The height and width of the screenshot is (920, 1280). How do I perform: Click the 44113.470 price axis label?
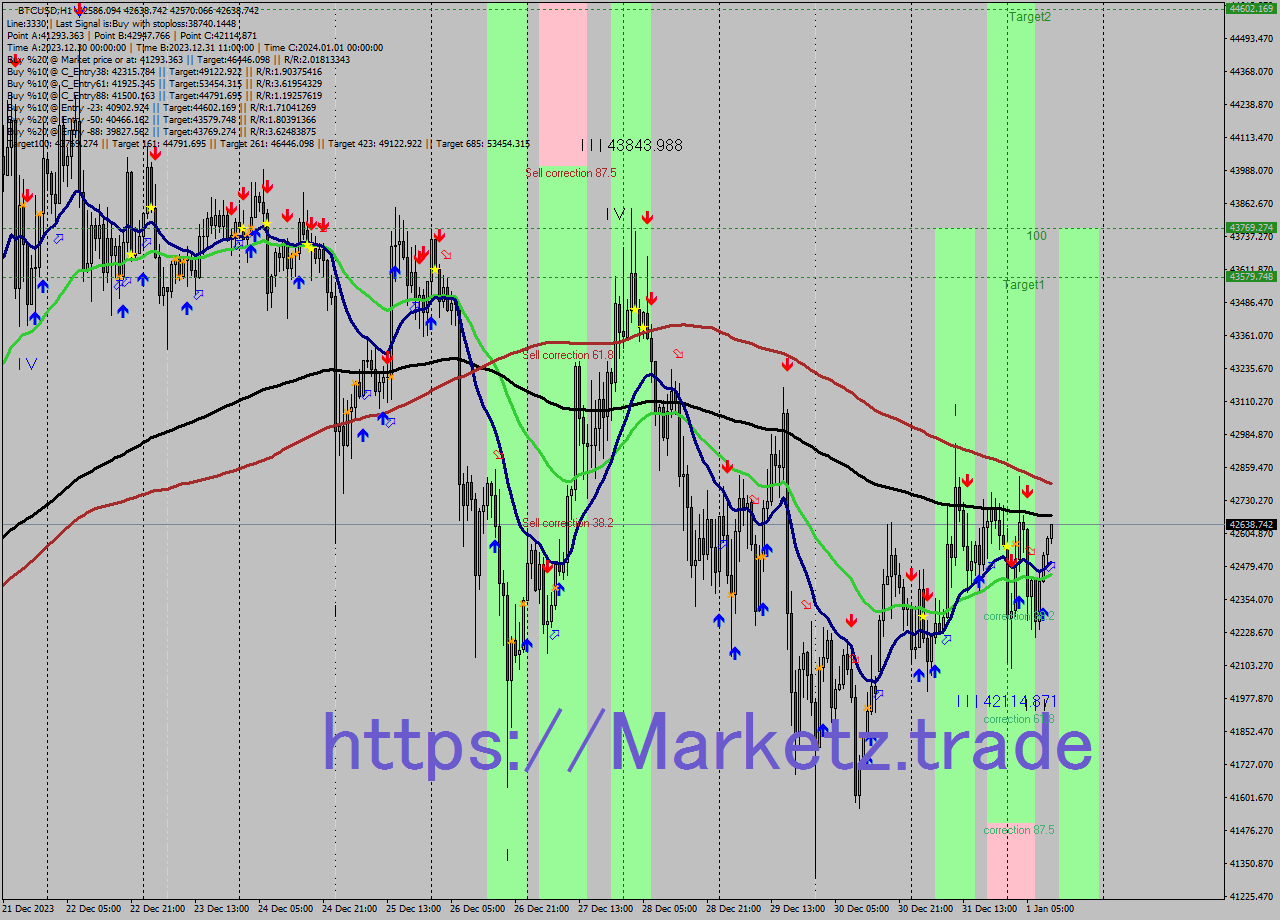1253,138
